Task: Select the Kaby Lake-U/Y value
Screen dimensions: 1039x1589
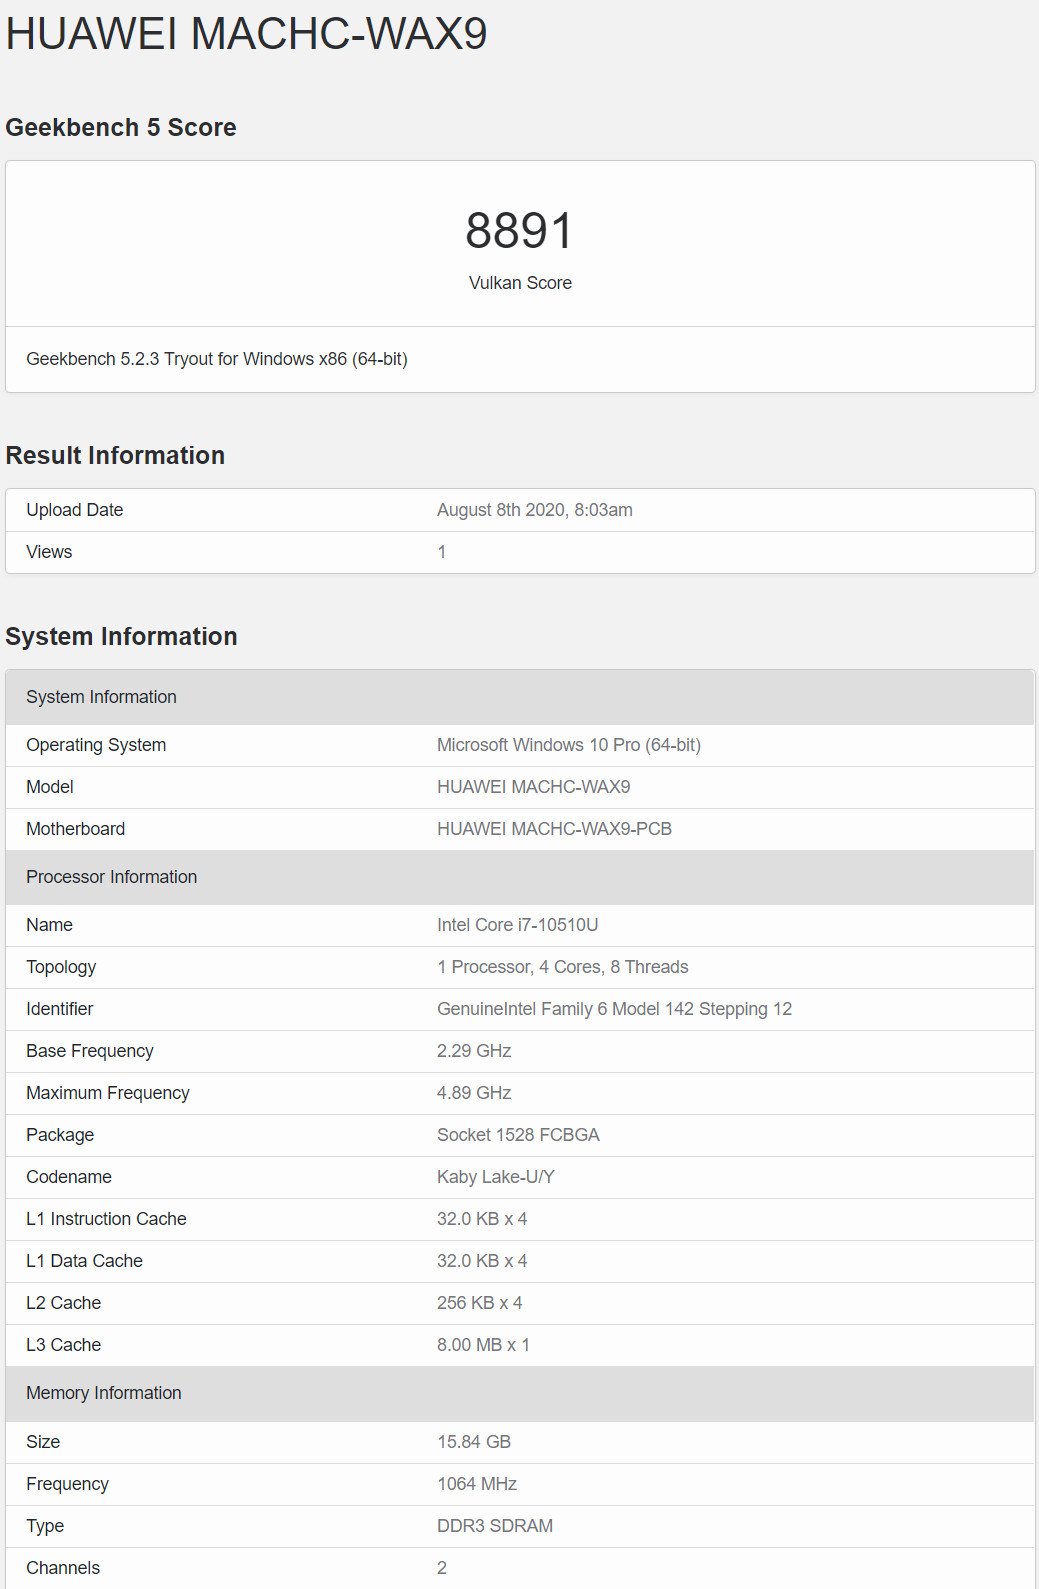Action: (496, 1177)
